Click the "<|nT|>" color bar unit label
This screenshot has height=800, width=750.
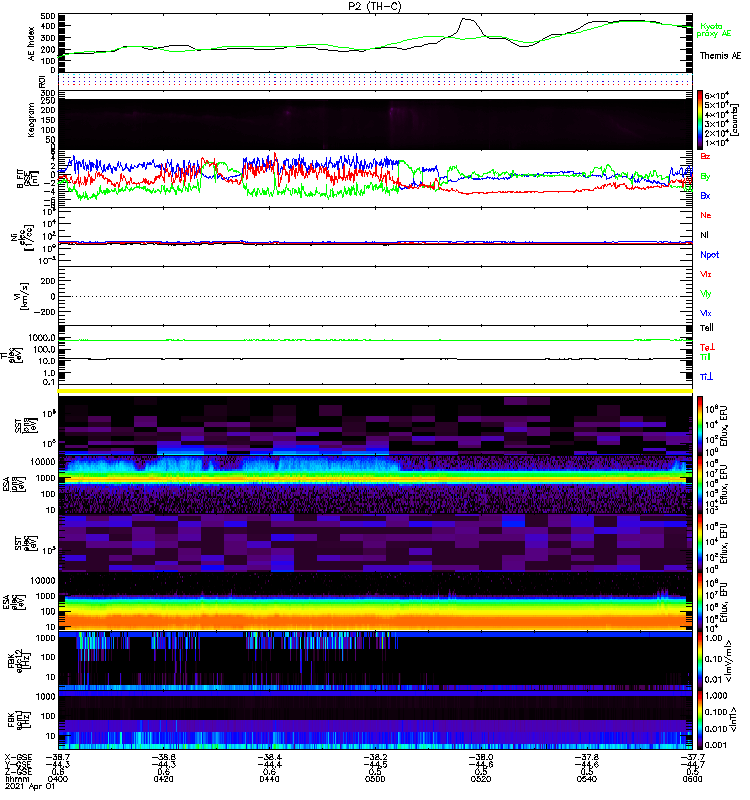click(x=732, y=720)
